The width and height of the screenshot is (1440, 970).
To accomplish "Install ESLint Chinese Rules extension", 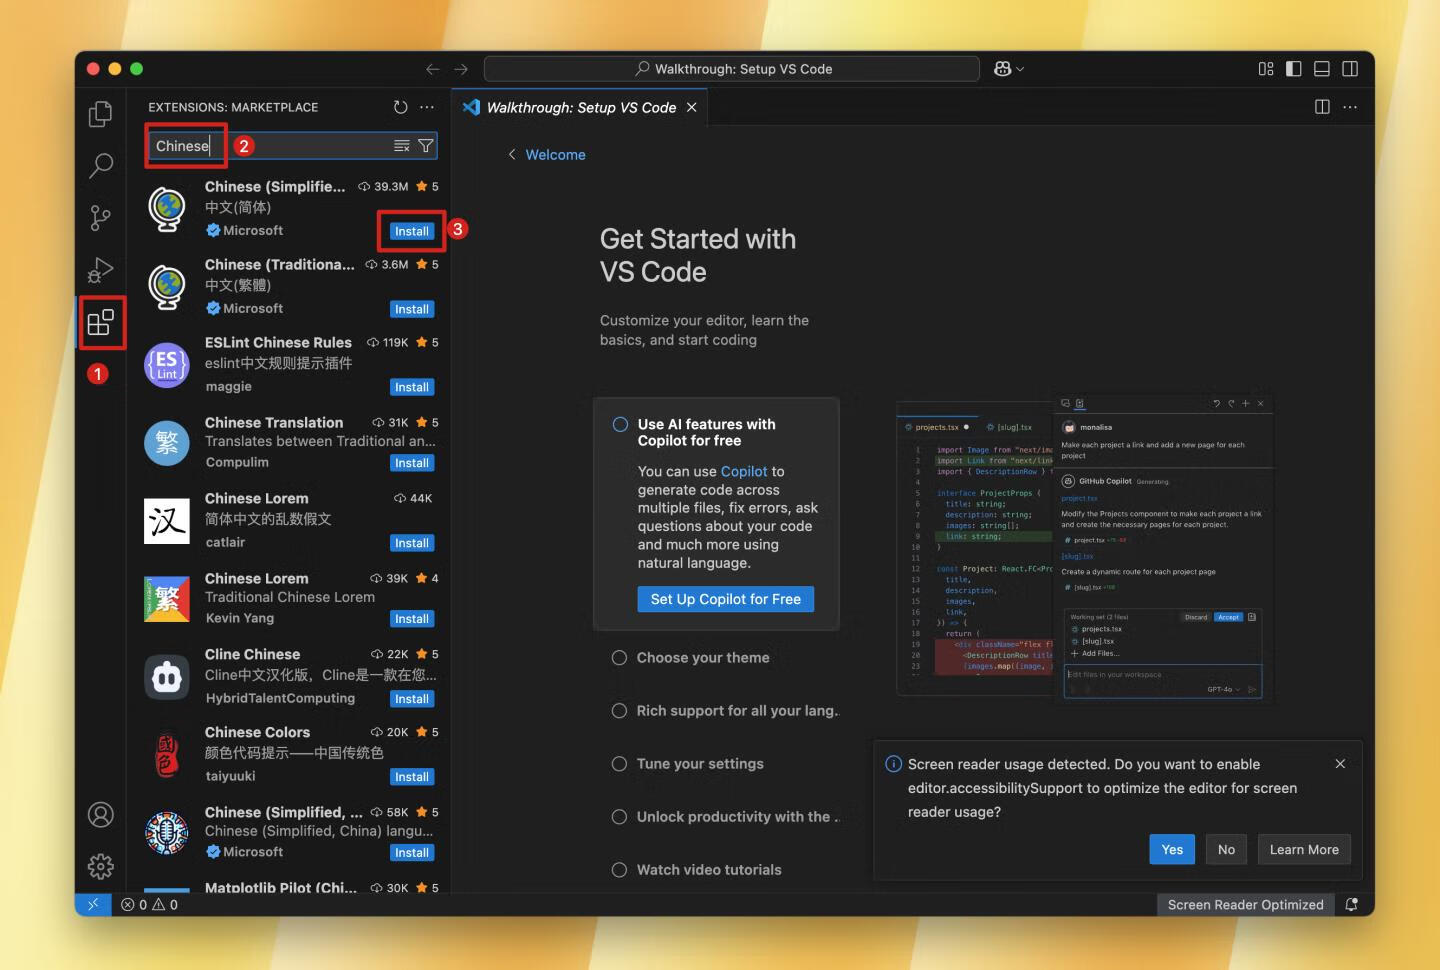I will [x=411, y=387].
